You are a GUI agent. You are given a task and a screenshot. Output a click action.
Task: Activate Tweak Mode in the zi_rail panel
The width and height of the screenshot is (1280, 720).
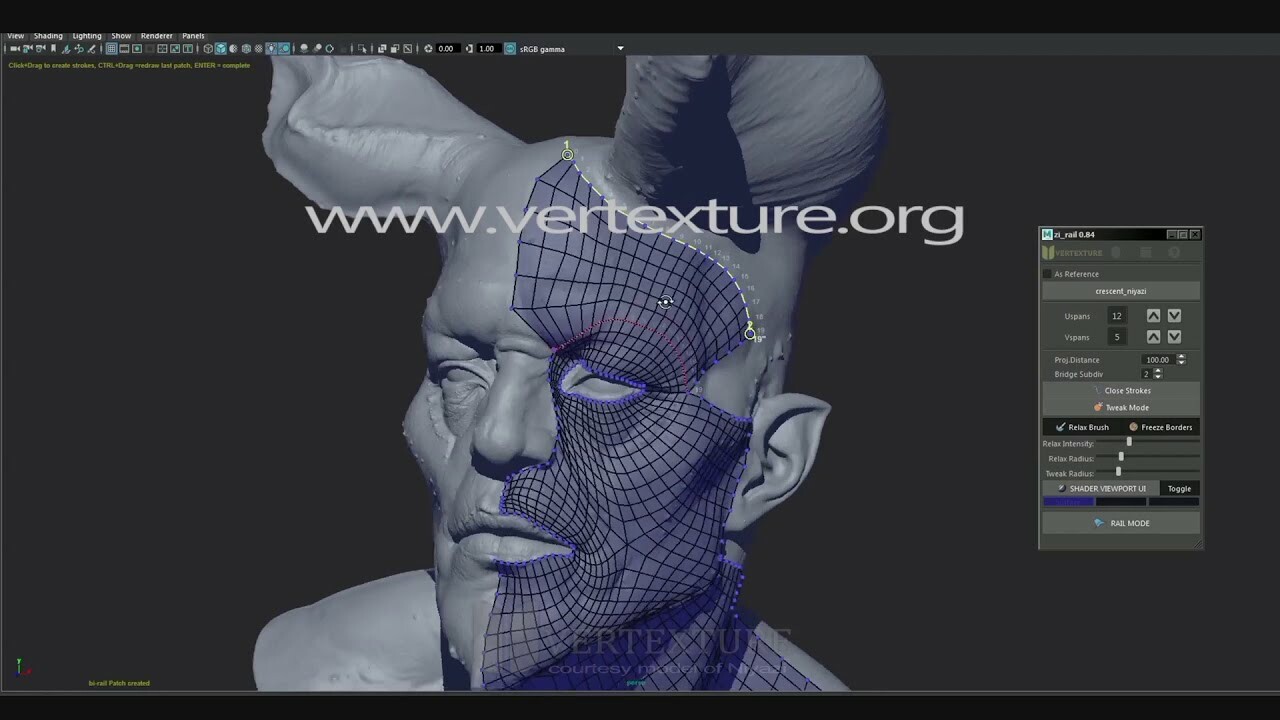pos(1122,407)
